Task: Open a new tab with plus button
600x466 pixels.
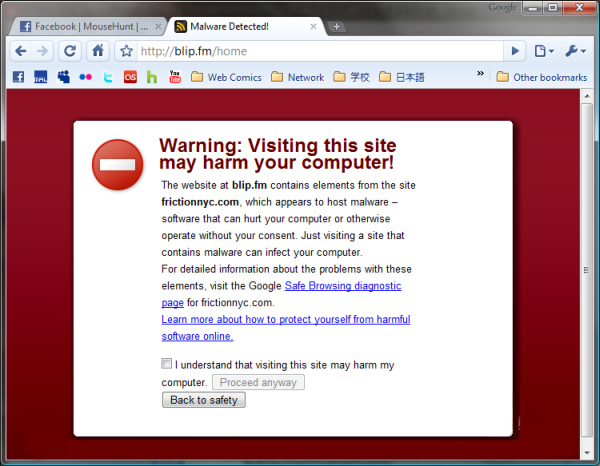Action: pyautogui.click(x=337, y=27)
